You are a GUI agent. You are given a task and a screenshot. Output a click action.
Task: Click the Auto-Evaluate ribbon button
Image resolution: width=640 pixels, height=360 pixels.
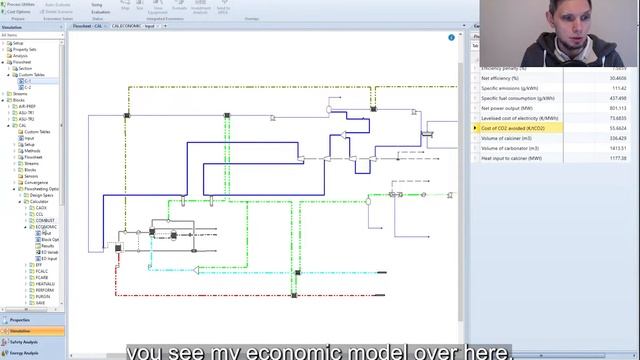coord(57,4)
